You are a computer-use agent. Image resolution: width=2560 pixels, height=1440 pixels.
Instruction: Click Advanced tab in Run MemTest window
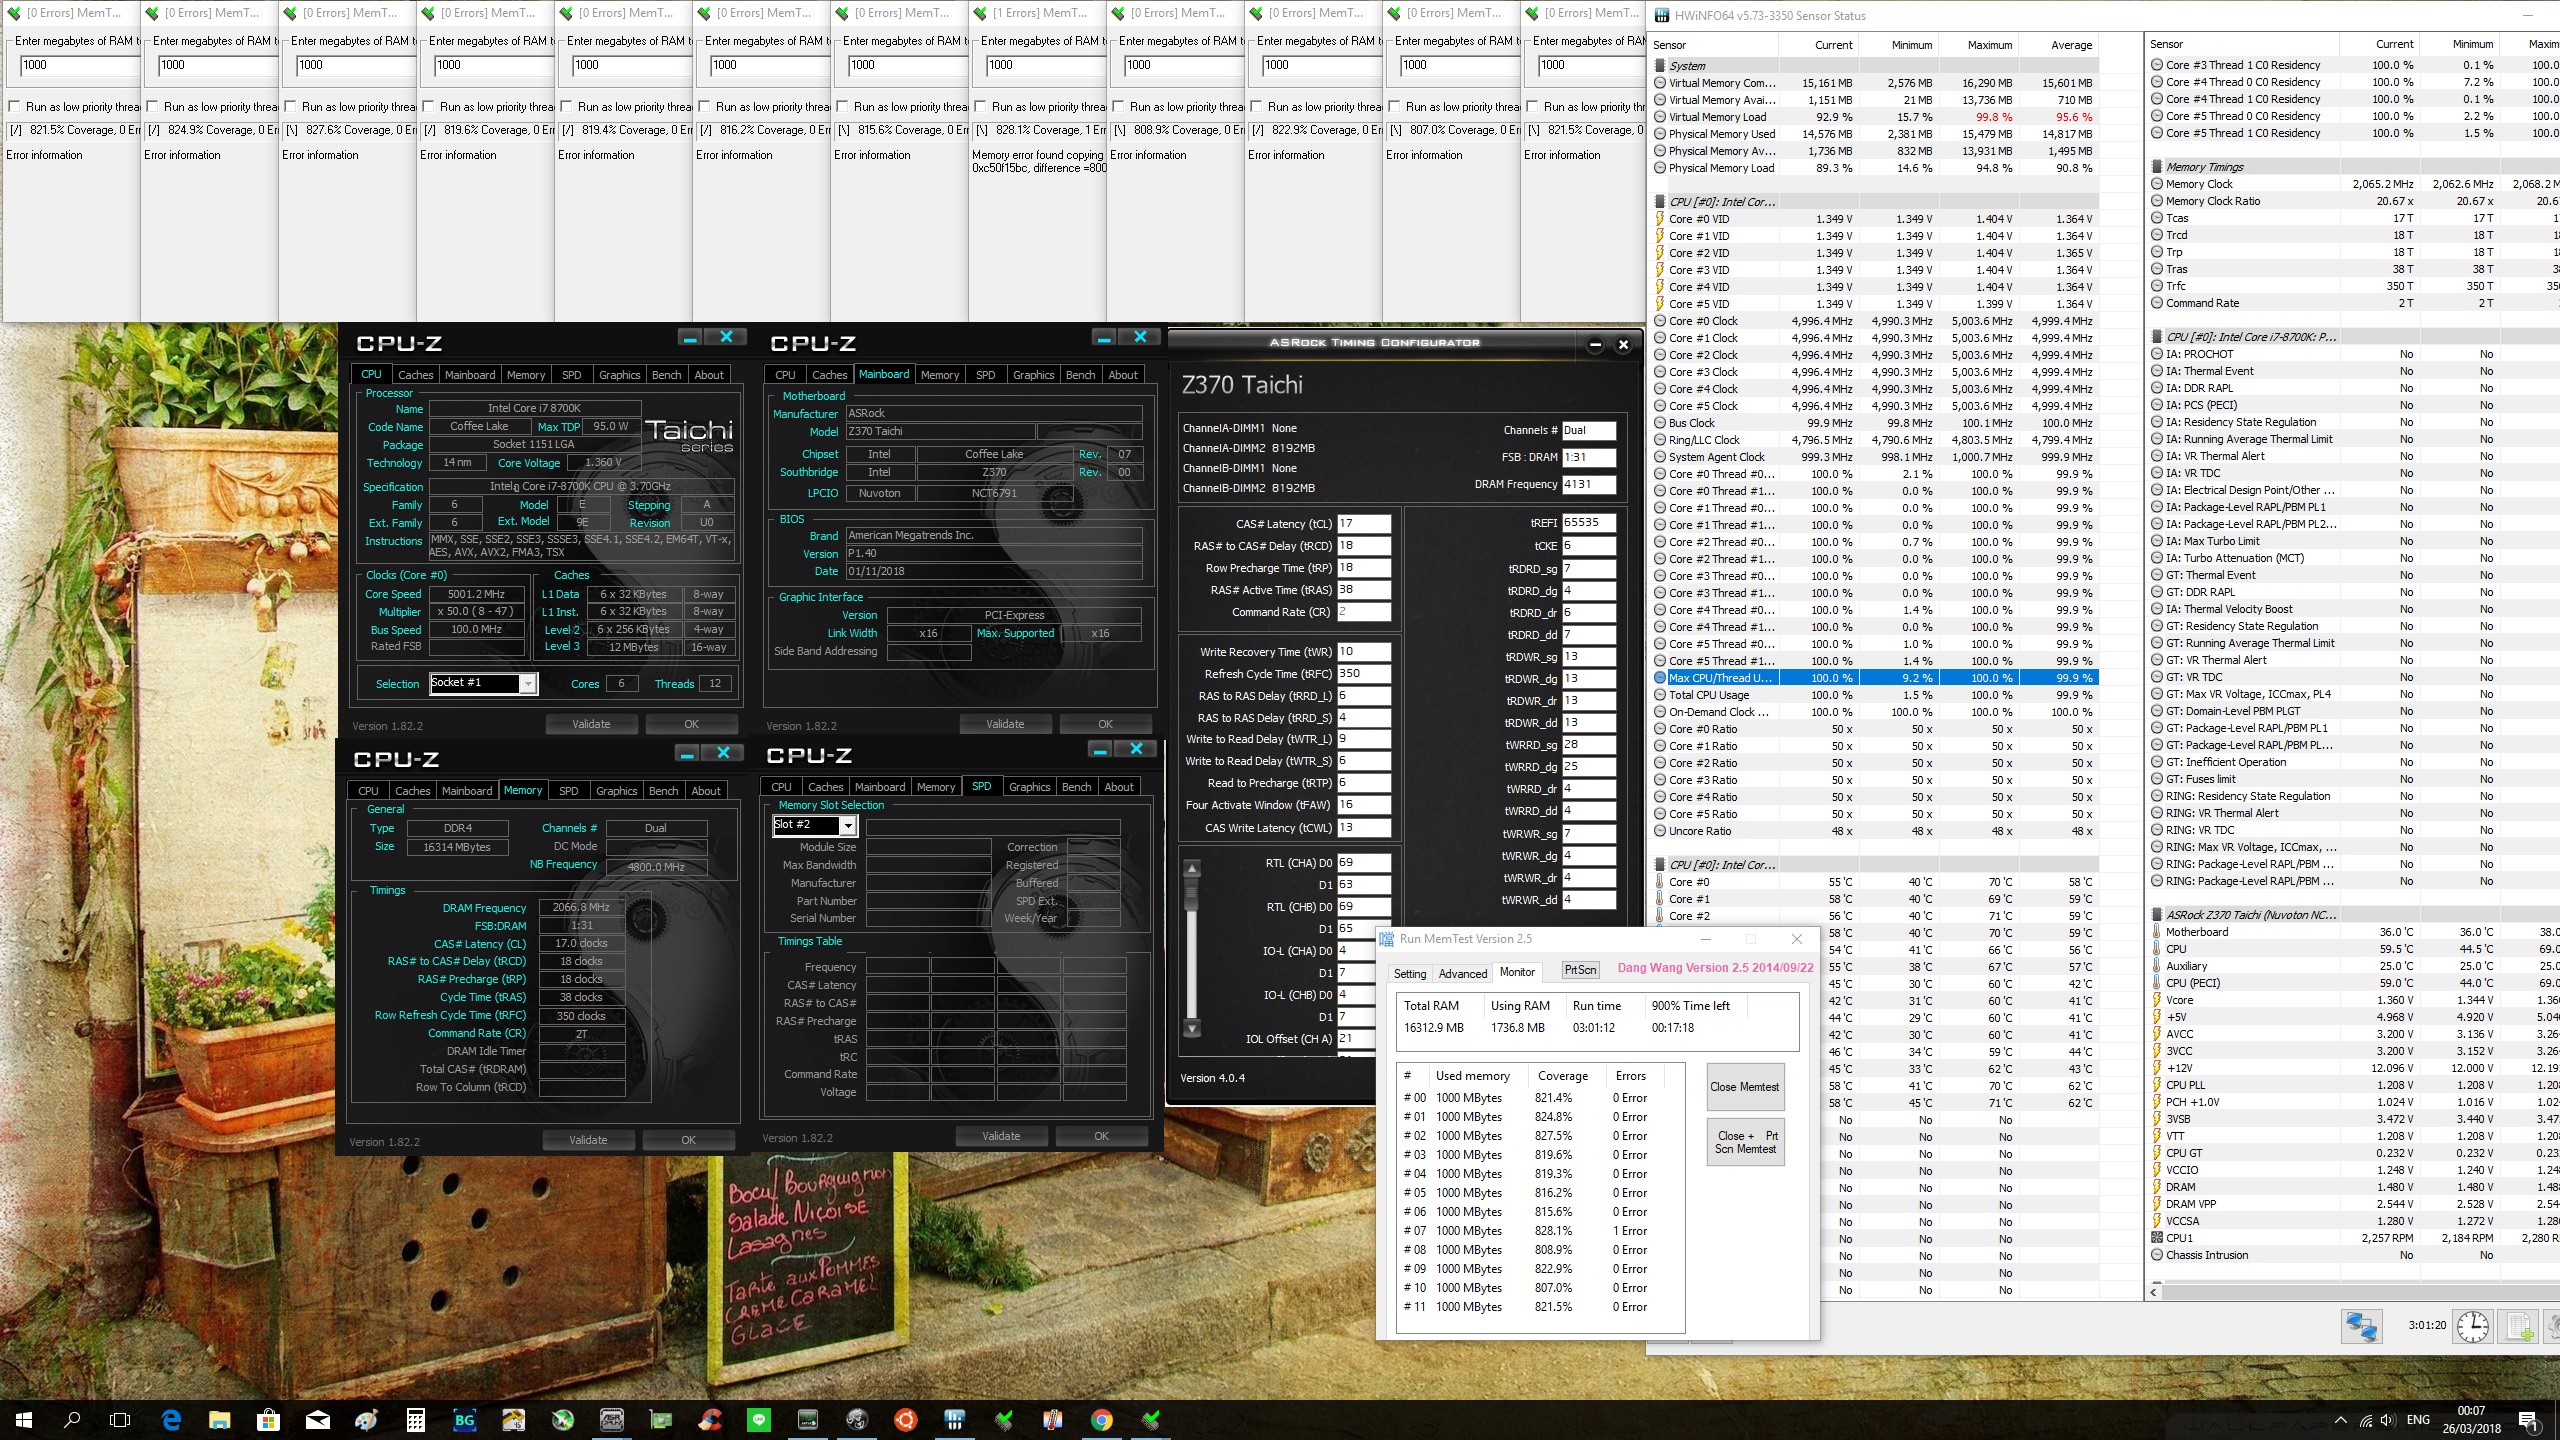coord(1459,972)
